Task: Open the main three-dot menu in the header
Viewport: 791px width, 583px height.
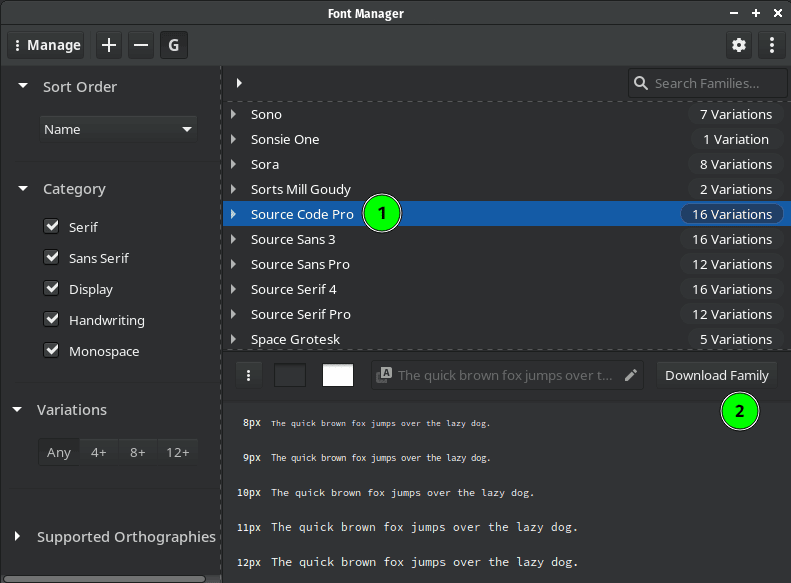Action: click(x=772, y=45)
